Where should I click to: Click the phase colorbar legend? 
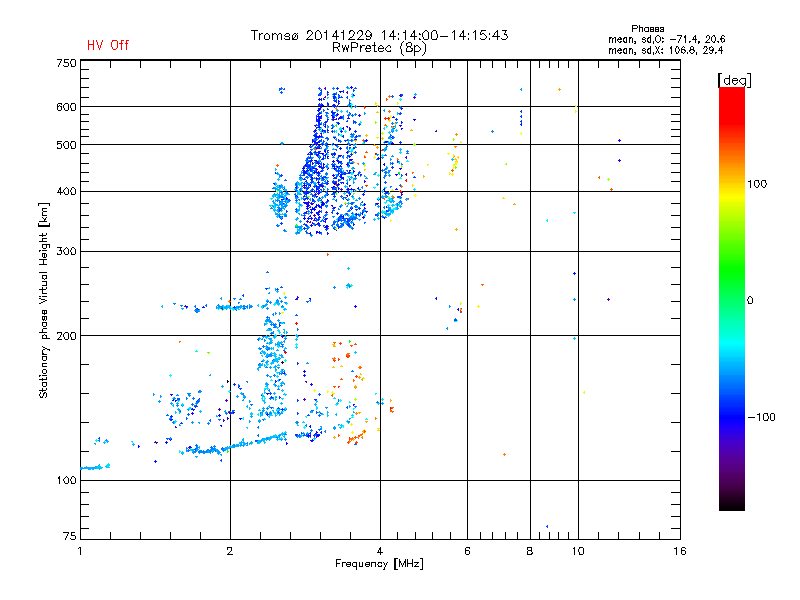[732, 298]
